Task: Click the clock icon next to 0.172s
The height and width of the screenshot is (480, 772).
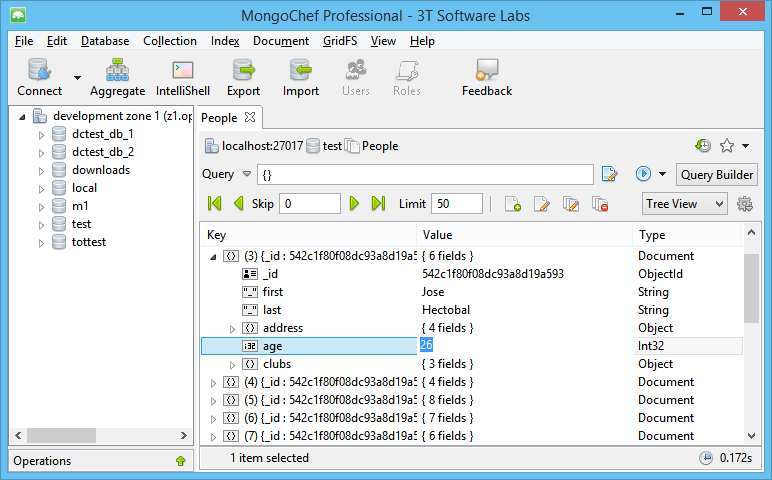Action: click(x=706, y=458)
